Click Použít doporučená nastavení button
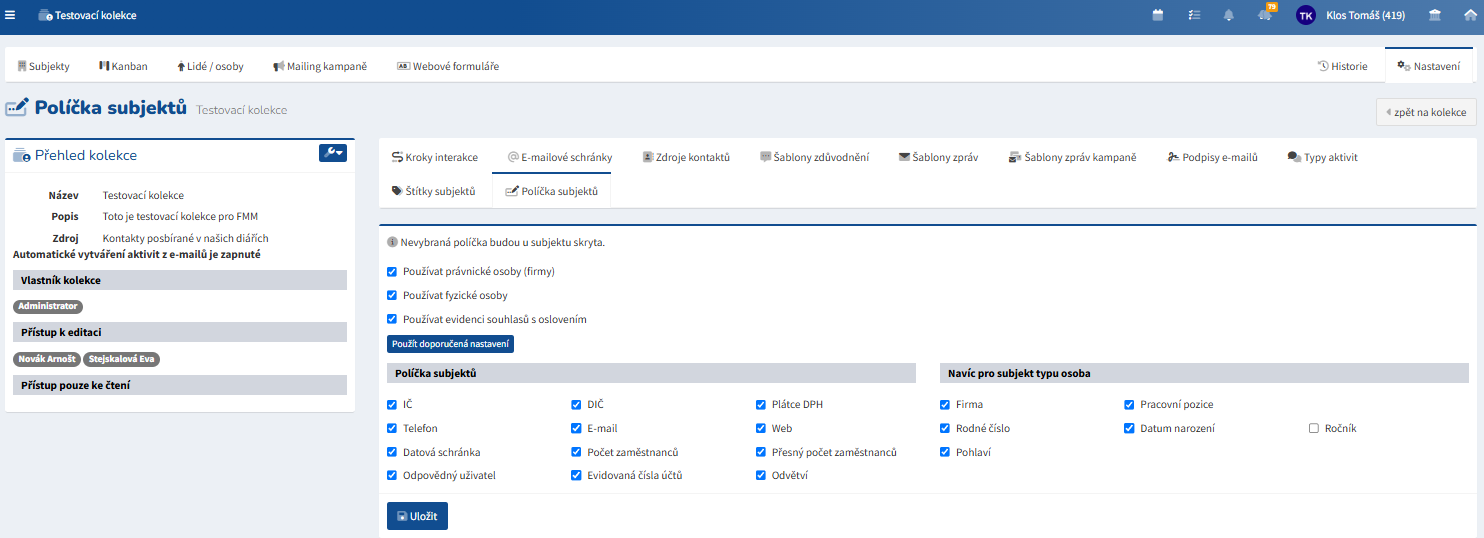Image resolution: width=1484 pixels, height=538 pixels. (x=450, y=344)
